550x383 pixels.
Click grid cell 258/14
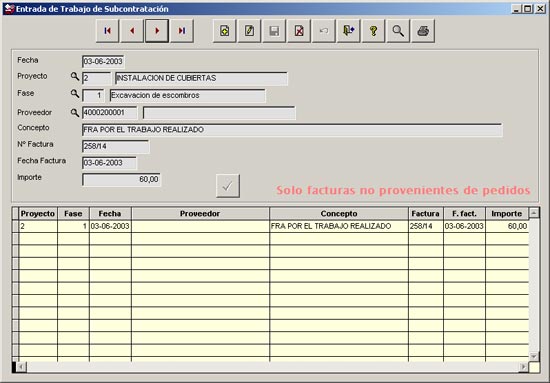[426, 226]
